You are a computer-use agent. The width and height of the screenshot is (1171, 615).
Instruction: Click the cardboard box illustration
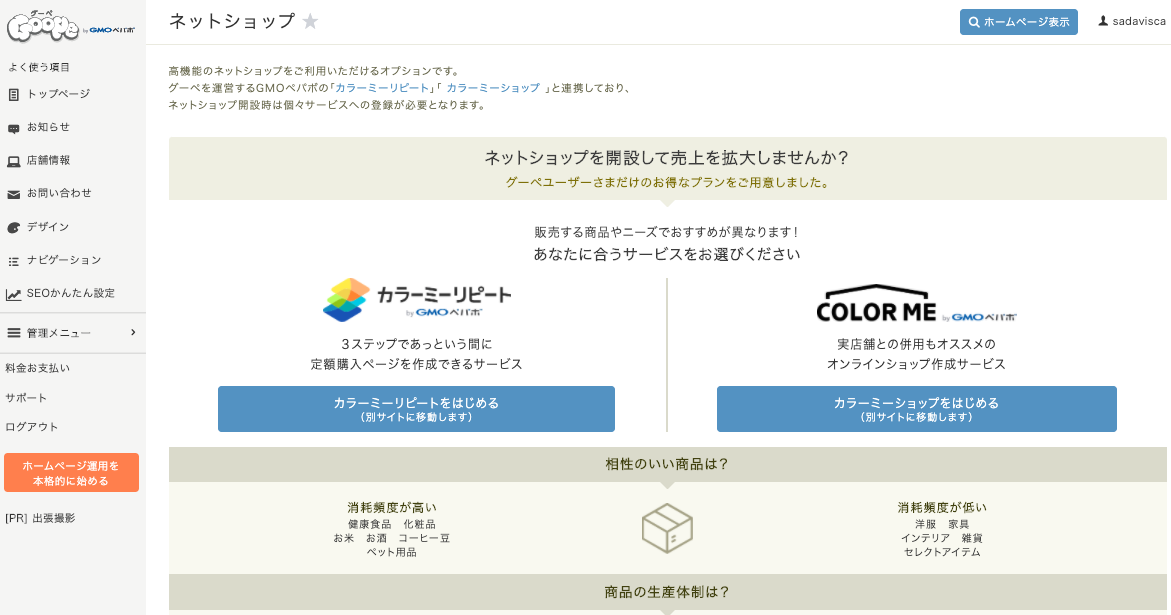coord(668,528)
